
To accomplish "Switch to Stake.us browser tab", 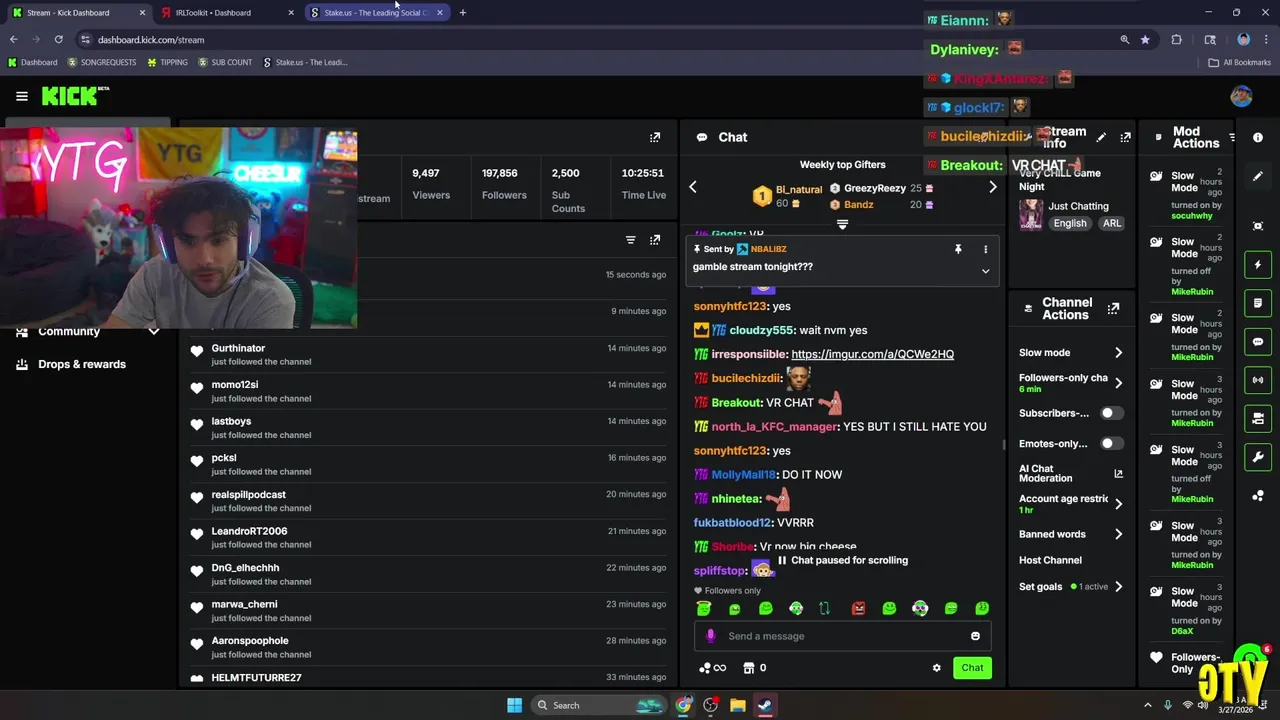I will [376, 13].
